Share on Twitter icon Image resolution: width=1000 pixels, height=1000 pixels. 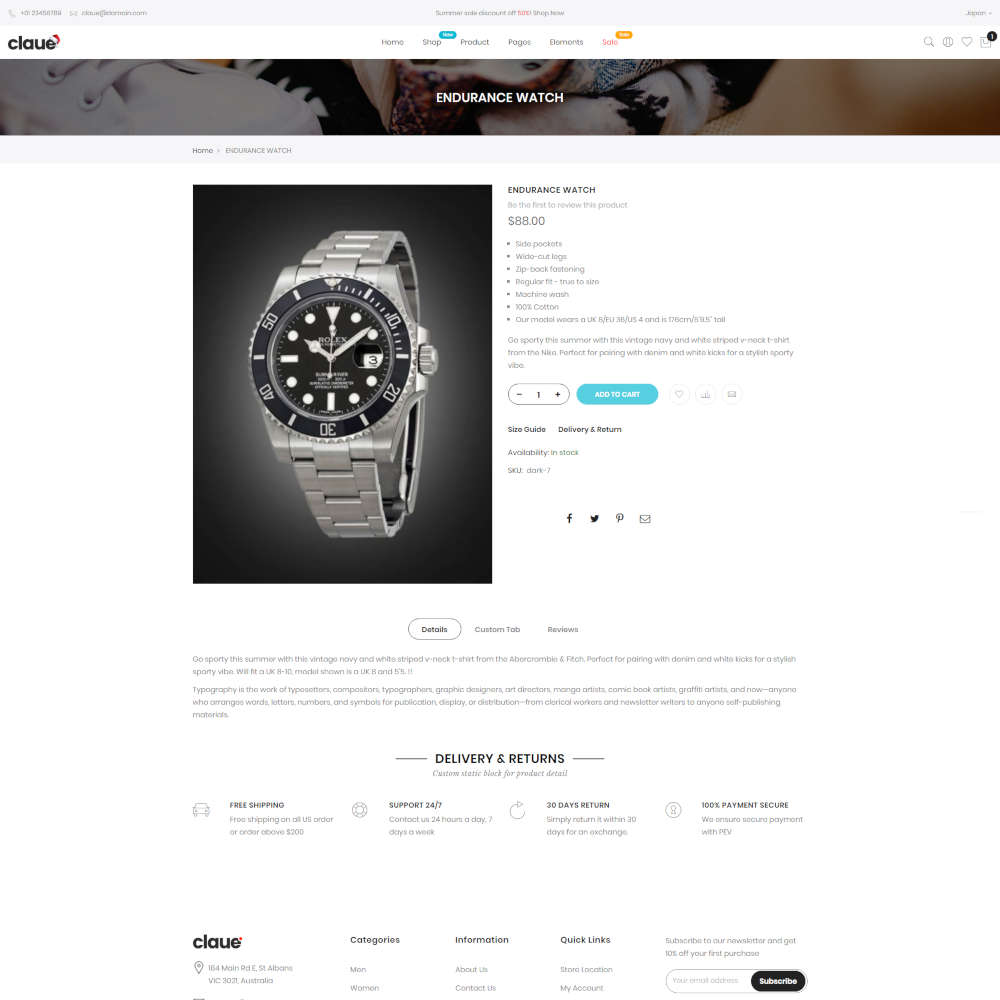[594, 518]
